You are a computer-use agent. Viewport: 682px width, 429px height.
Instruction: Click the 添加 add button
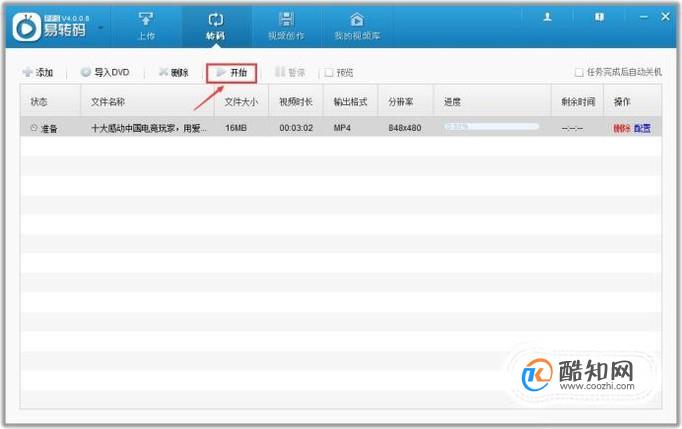(x=38, y=72)
